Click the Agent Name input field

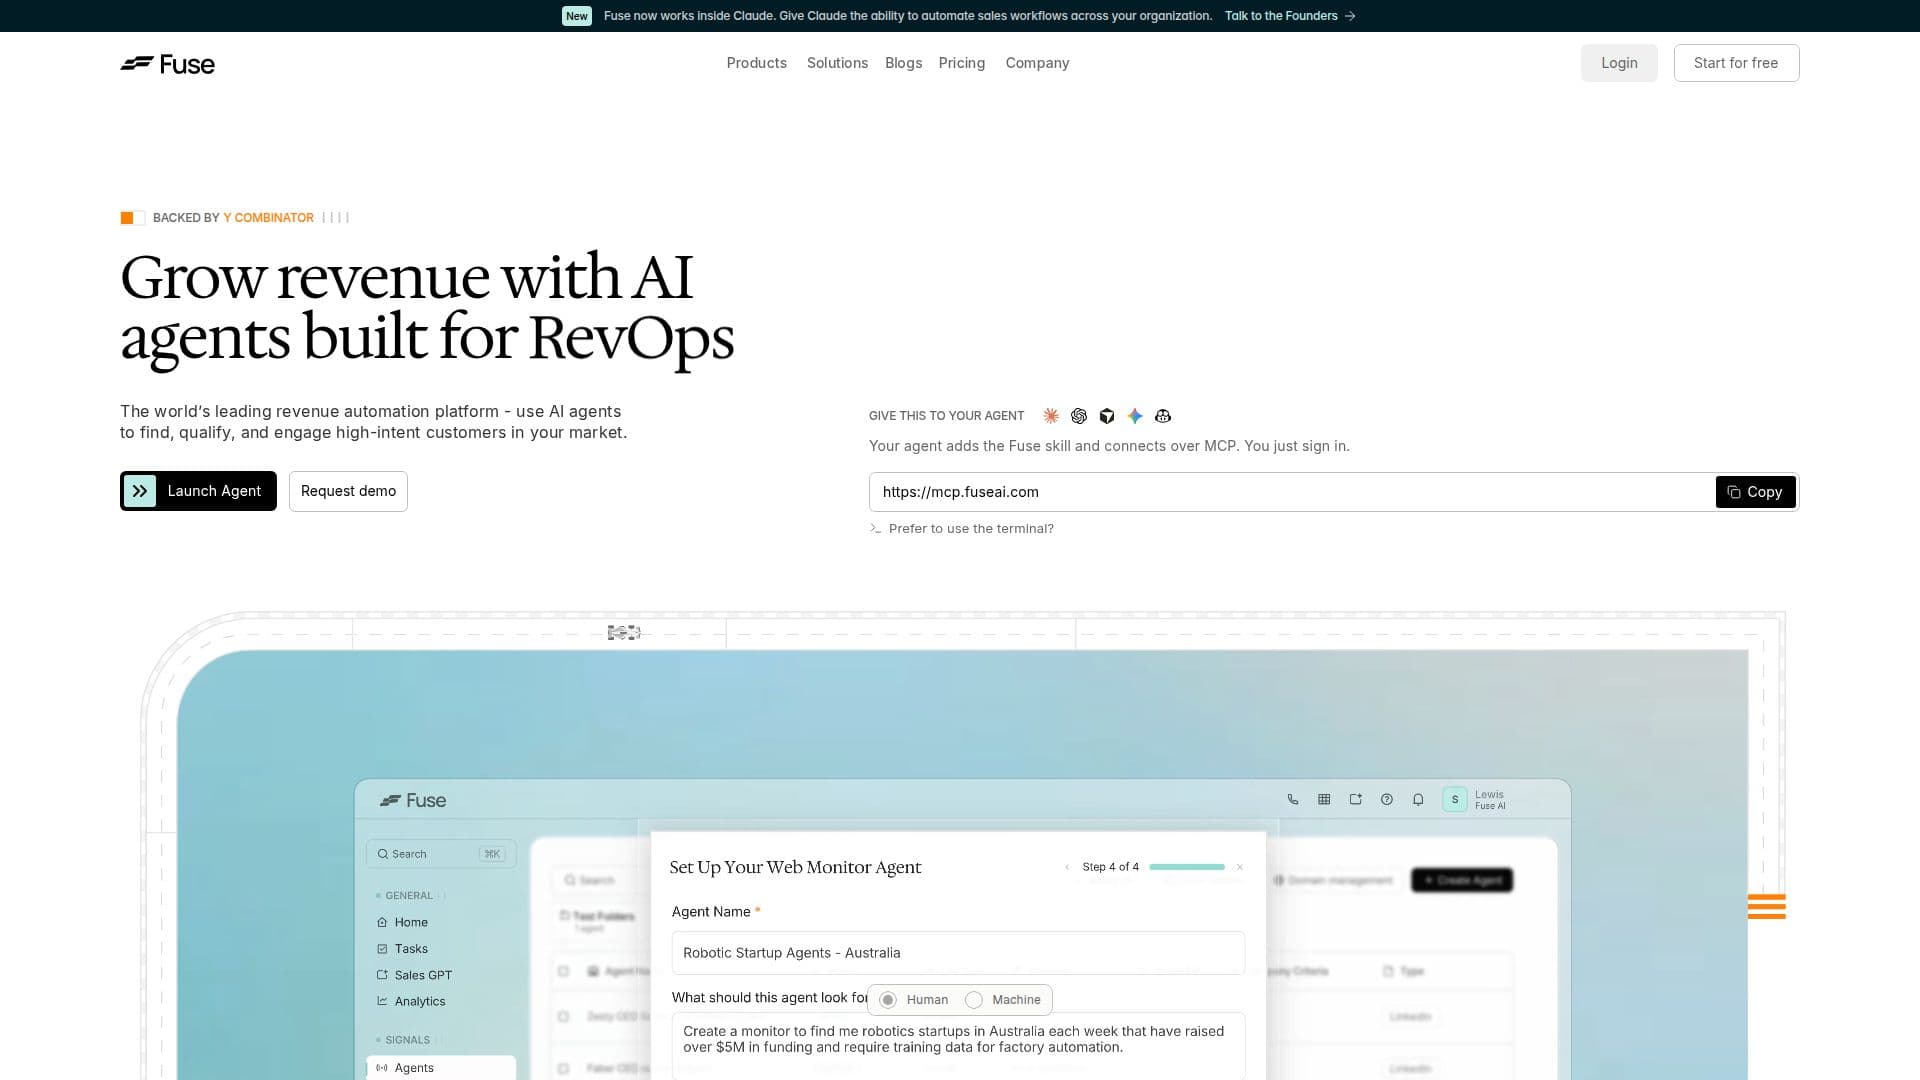click(x=958, y=953)
